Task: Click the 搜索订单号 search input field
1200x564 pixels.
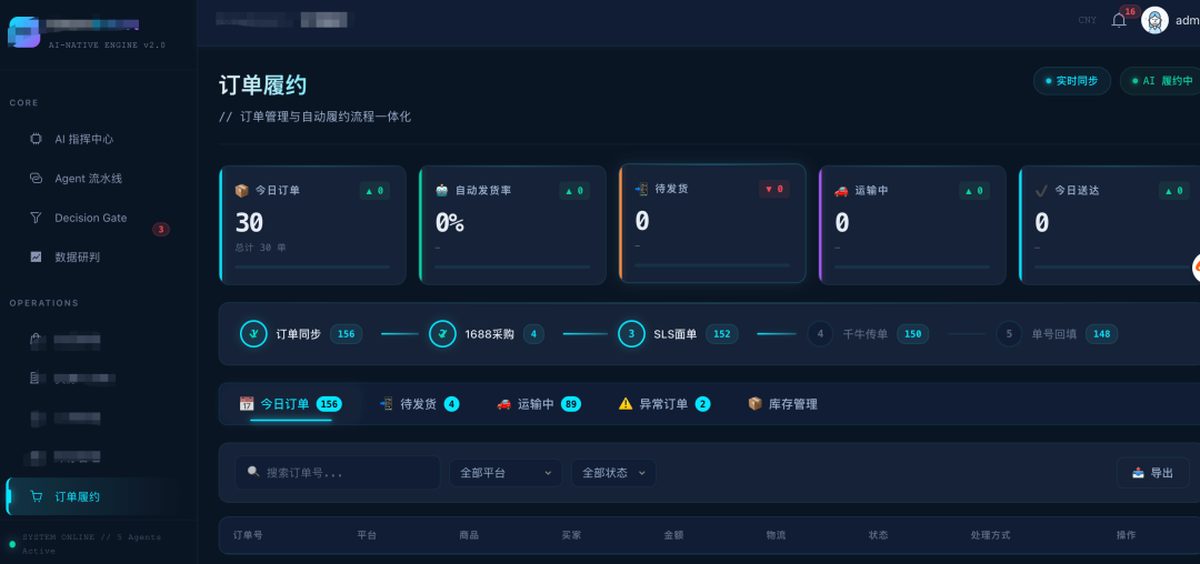Action: click(x=338, y=473)
